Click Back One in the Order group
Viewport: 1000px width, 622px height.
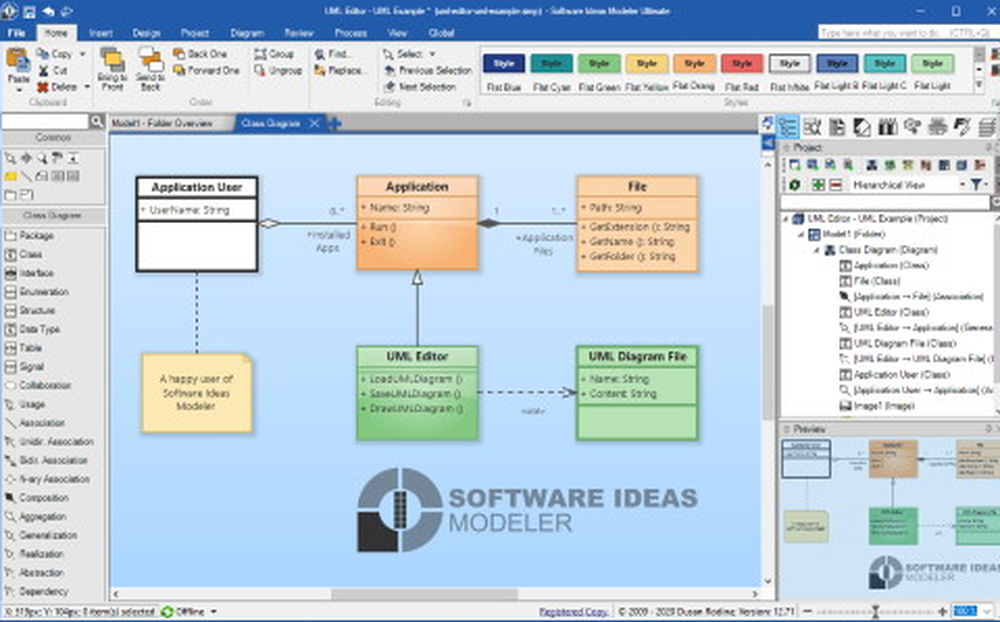pyautogui.click(x=200, y=54)
